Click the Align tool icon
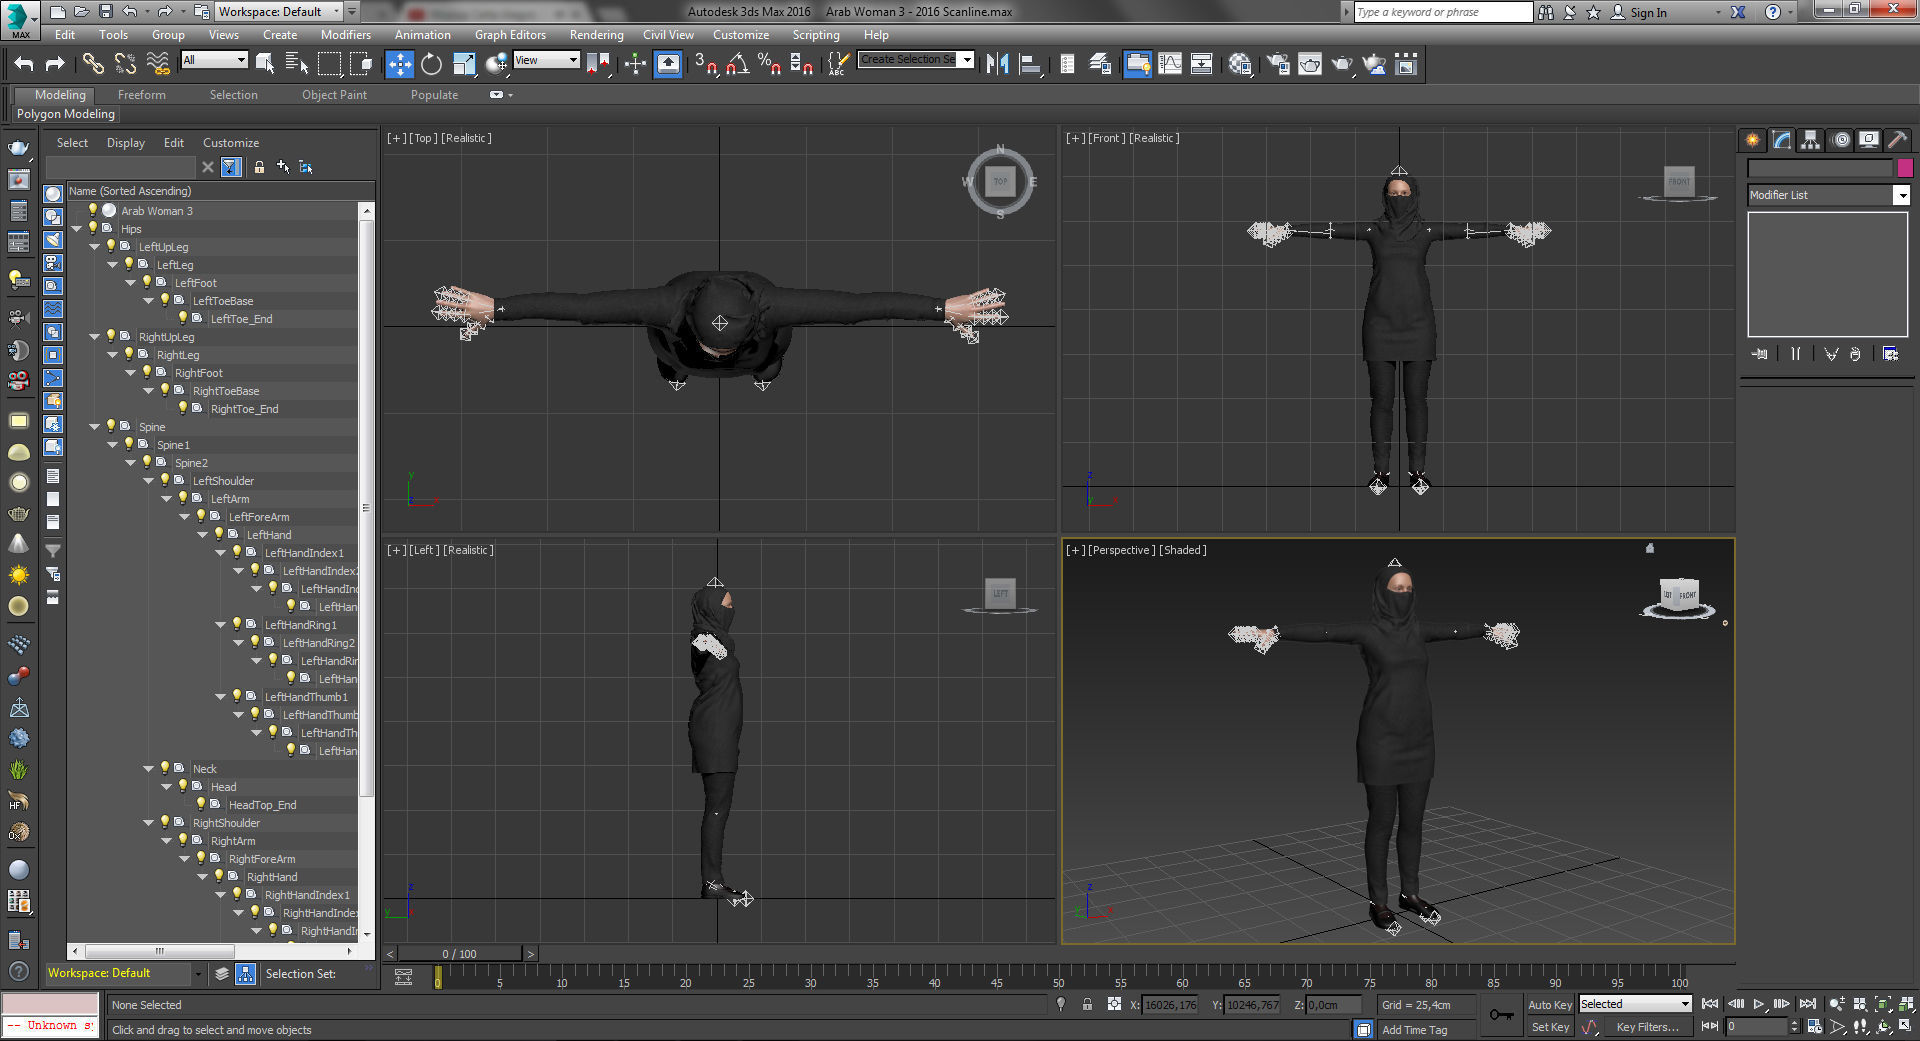Screen dimensions: 1920x1041 pos(1030,64)
